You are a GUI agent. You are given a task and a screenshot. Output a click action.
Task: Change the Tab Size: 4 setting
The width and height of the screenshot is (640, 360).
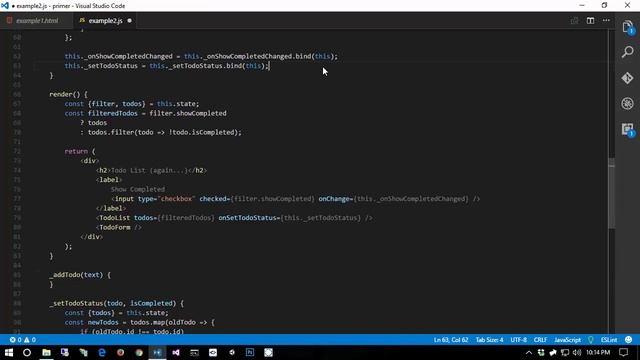tap(489, 340)
